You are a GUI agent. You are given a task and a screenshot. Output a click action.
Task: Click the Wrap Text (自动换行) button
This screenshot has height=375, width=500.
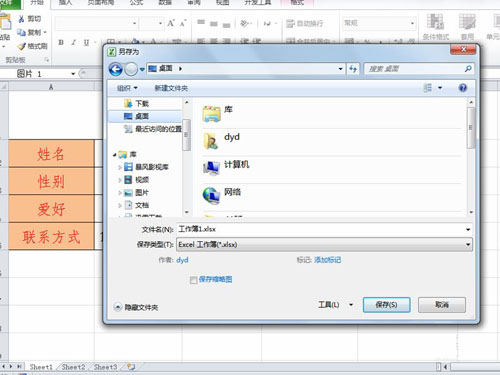304,23
